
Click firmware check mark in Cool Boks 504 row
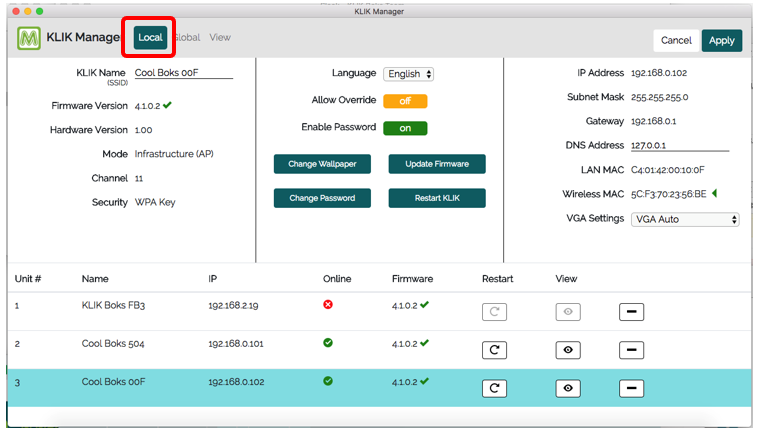click(x=424, y=343)
